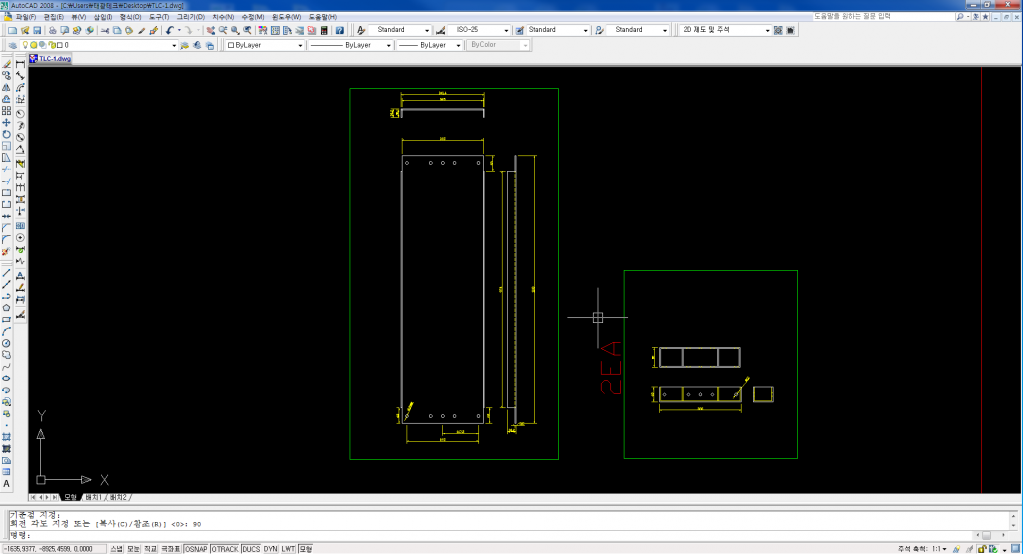Click the Pan realtime icon

coord(210,31)
